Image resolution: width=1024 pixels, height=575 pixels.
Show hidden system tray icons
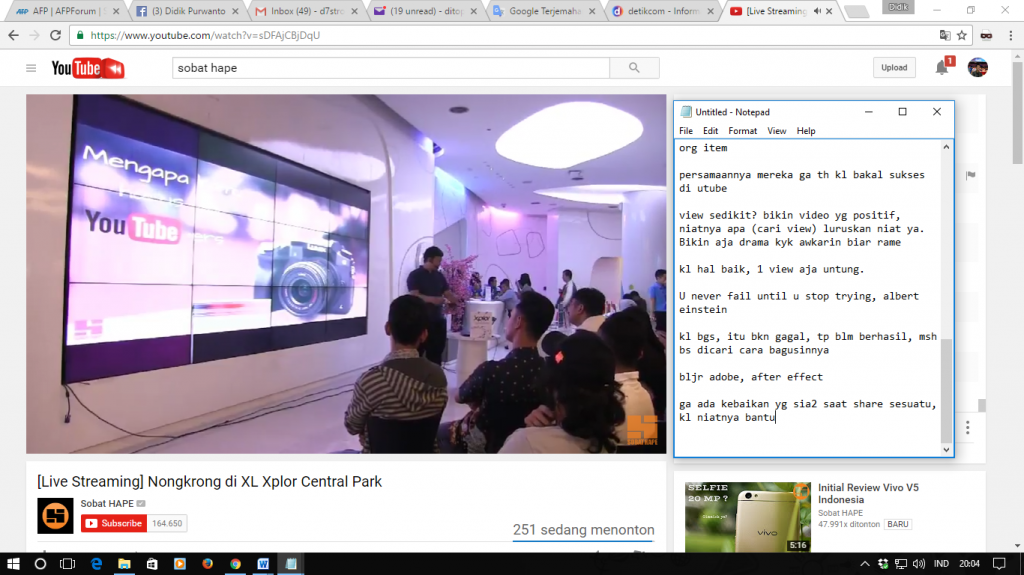tap(865, 563)
